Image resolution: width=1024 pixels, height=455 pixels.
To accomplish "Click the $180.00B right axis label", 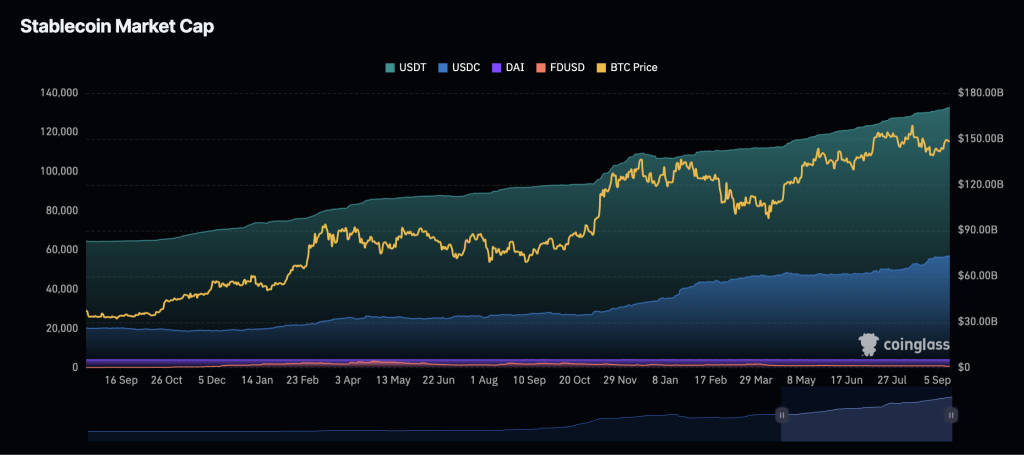I will [980, 93].
